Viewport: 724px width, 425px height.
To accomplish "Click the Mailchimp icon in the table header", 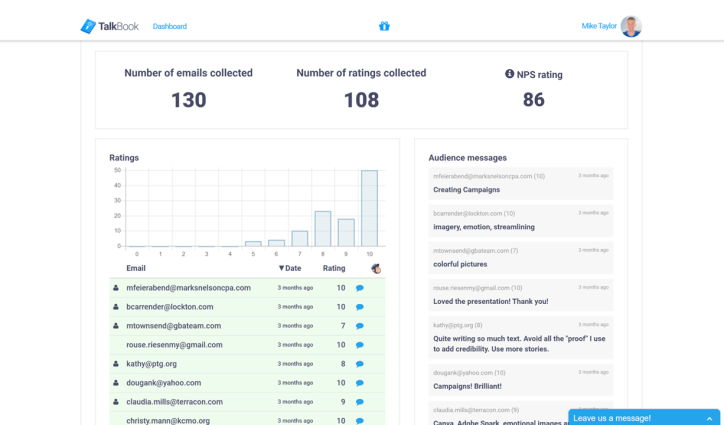I will [376, 268].
